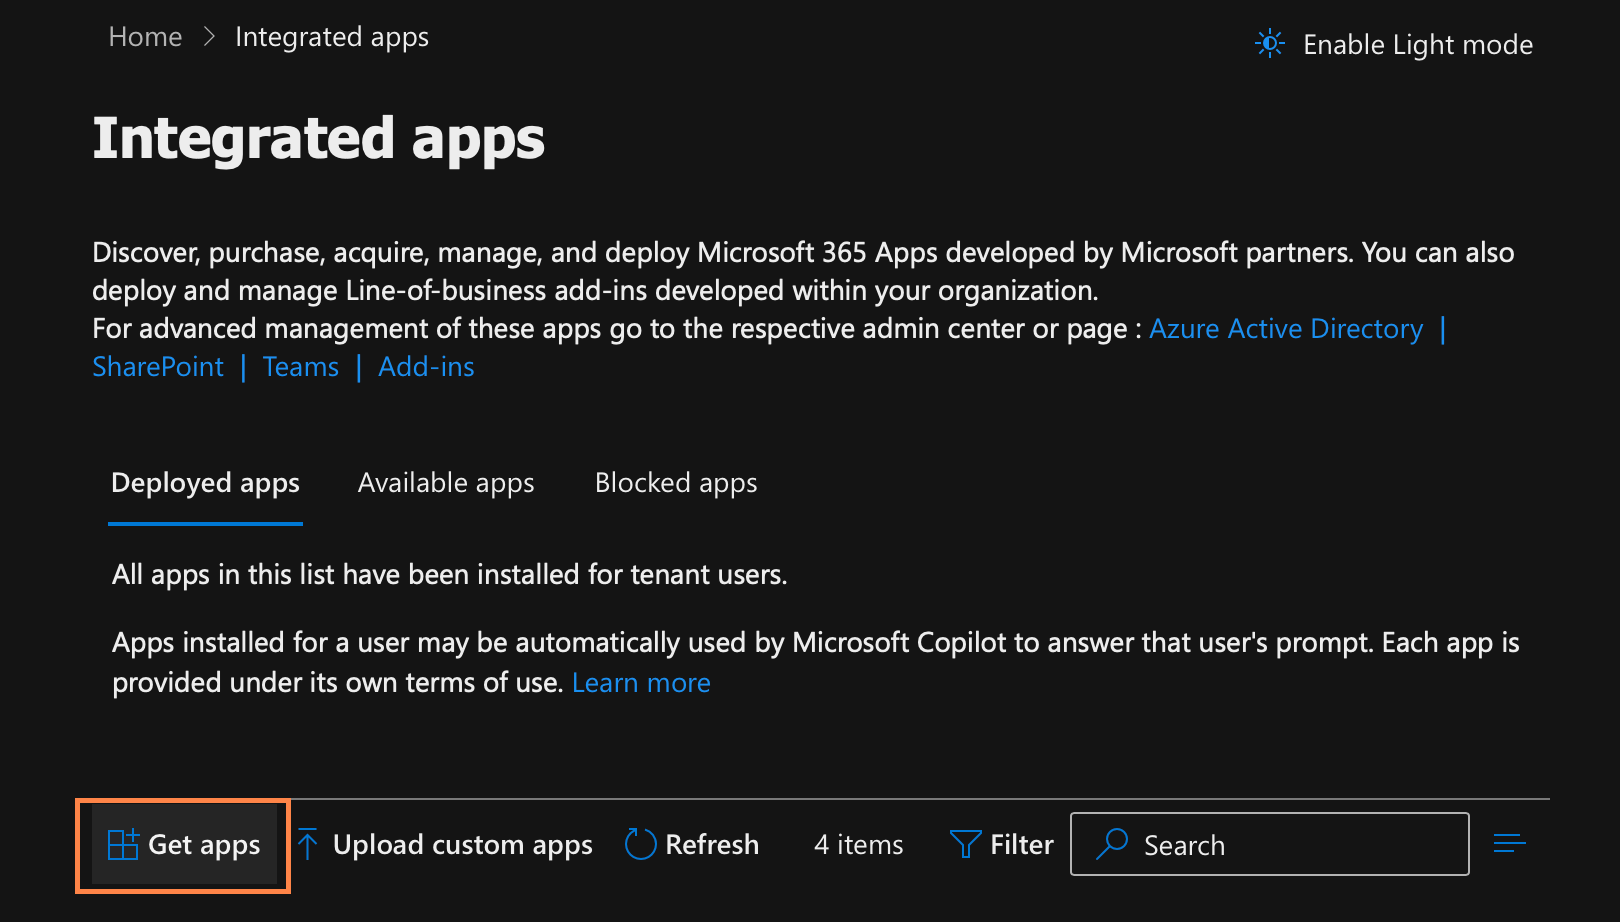Viewport: 1620px width, 922px height.
Task: Click the Get apps label
Action: pos(204,845)
